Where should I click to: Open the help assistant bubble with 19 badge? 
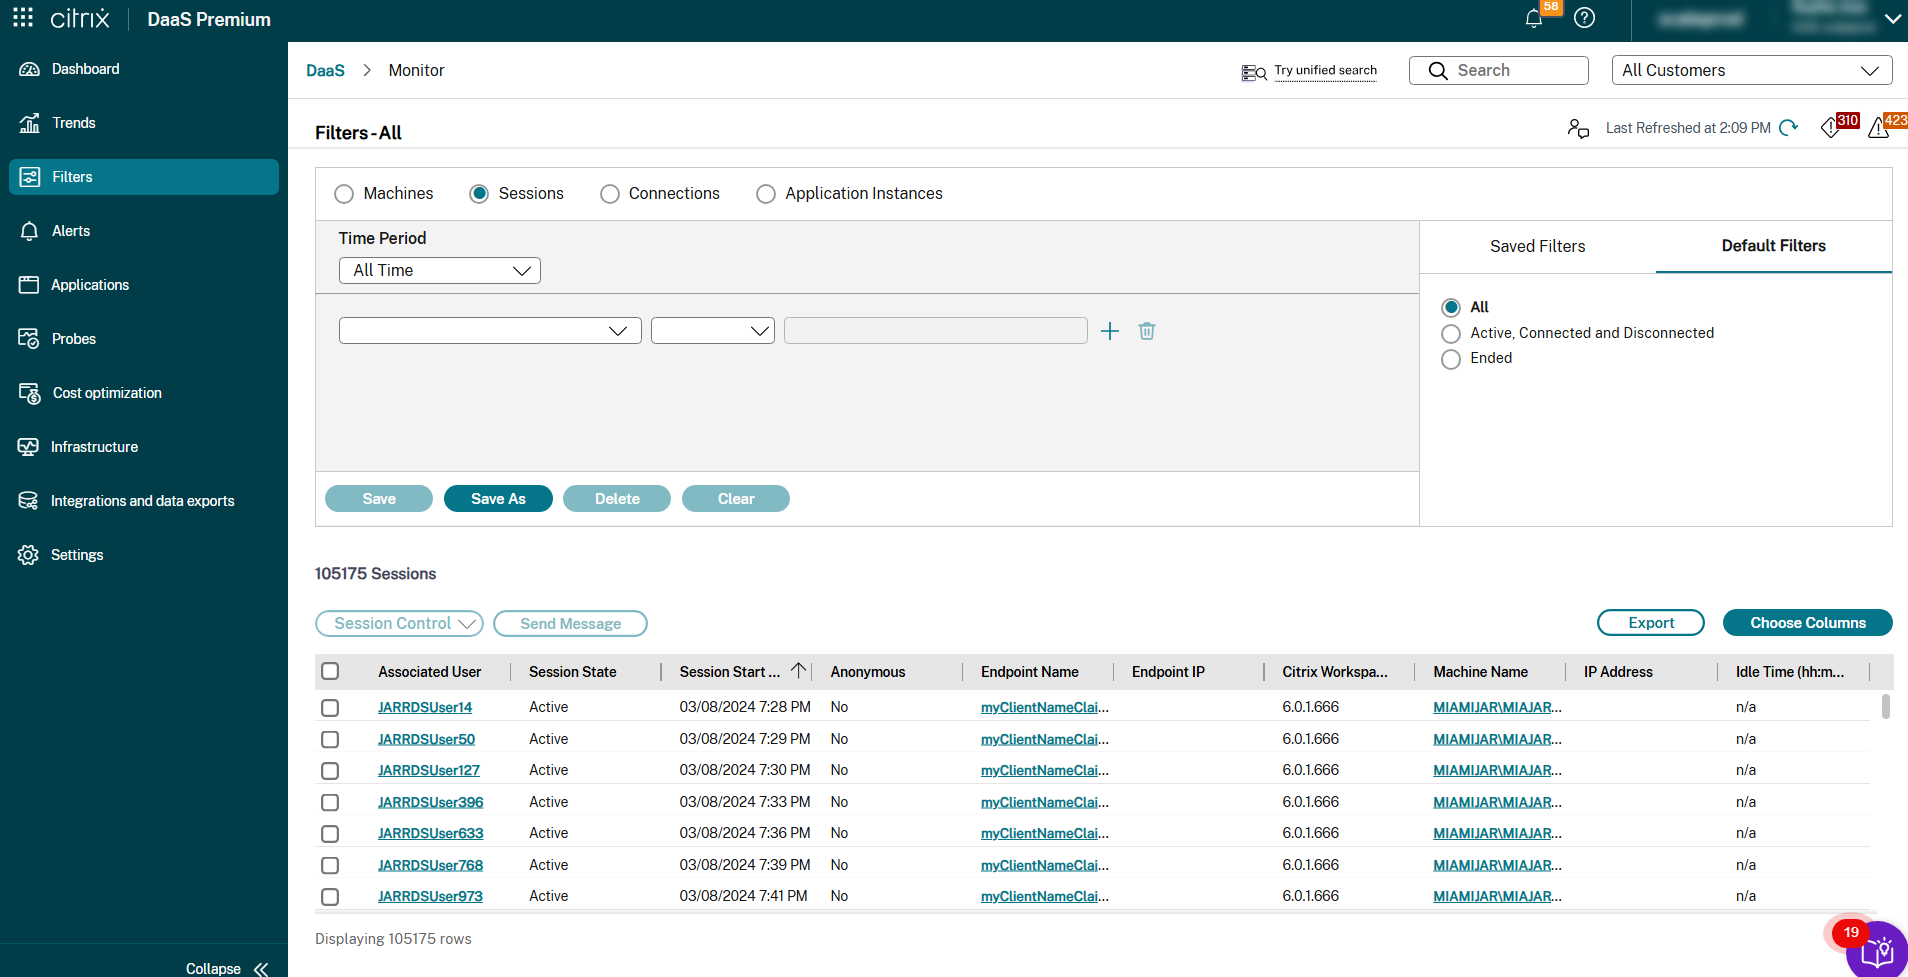coord(1876,950)
